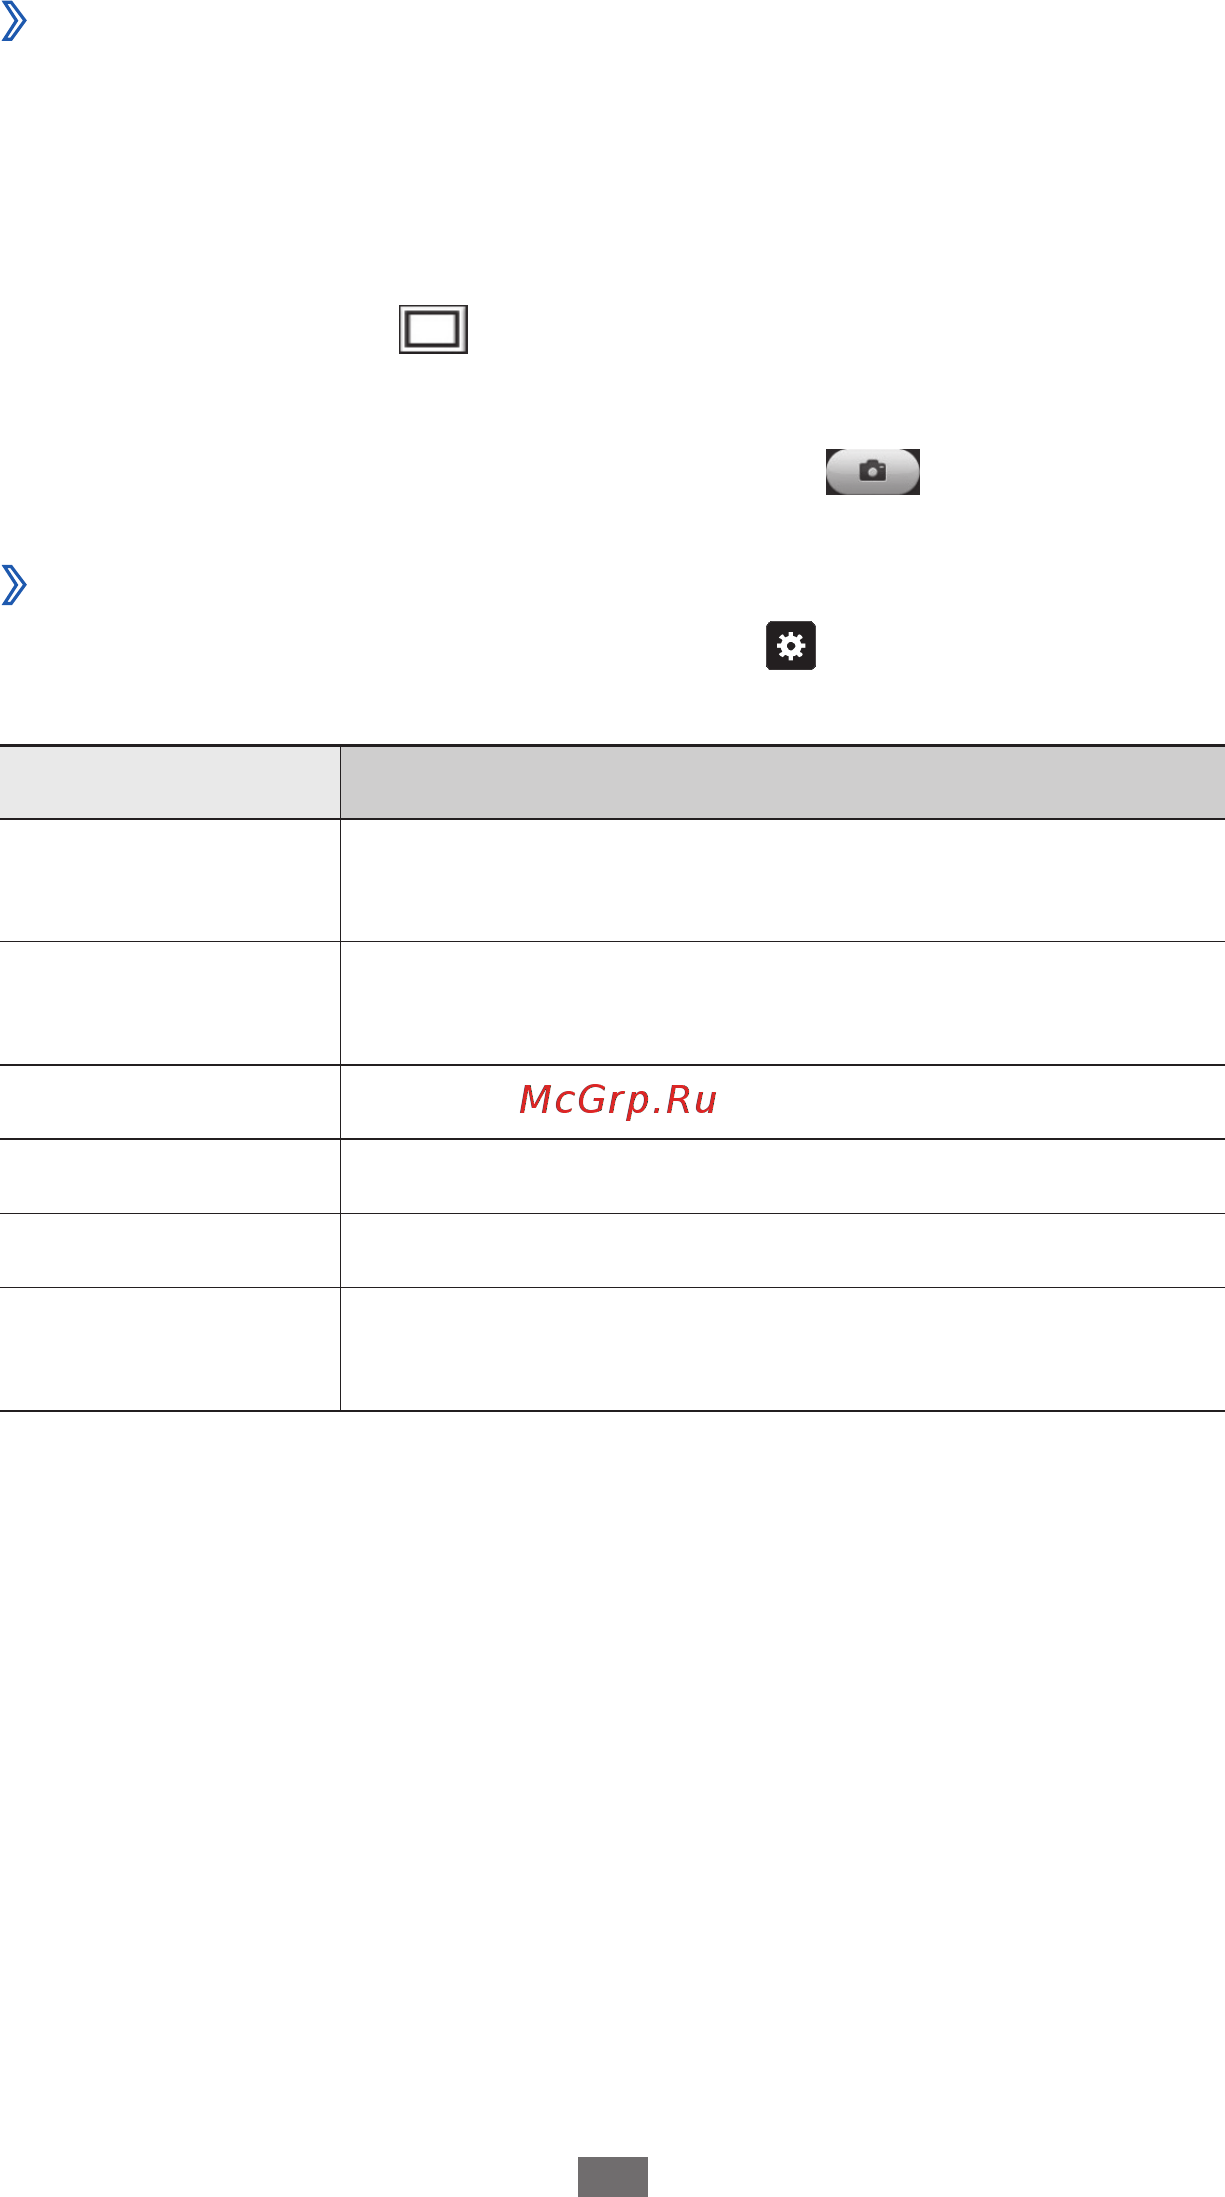Image resolution: width=1225 pixels, height=2197 pixels.
Task: Click the blue double-chevron above the table
Action: coord(14,585)
